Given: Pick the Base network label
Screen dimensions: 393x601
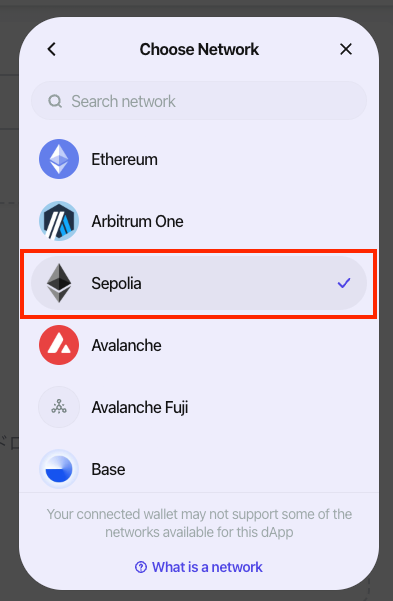Looking at the screenshot, I should tap(108, 470).
